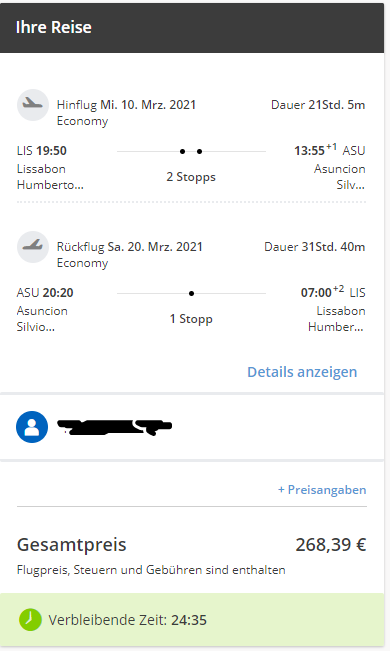The width and height of the screenshot is (390, 651).
Task: Click the Ihre Reise header bar
Action: [192, 27]
